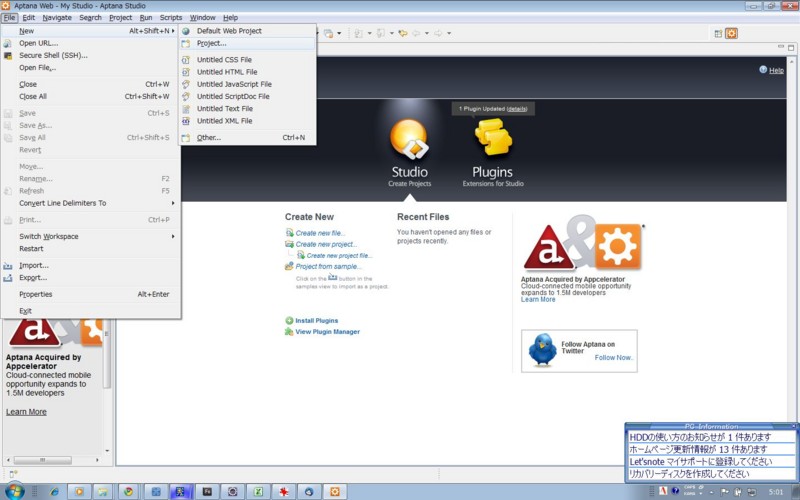Open the dropdown beside the window-stack toolbar icon
This screenshot has width=800, height=500.
(339, 34)
